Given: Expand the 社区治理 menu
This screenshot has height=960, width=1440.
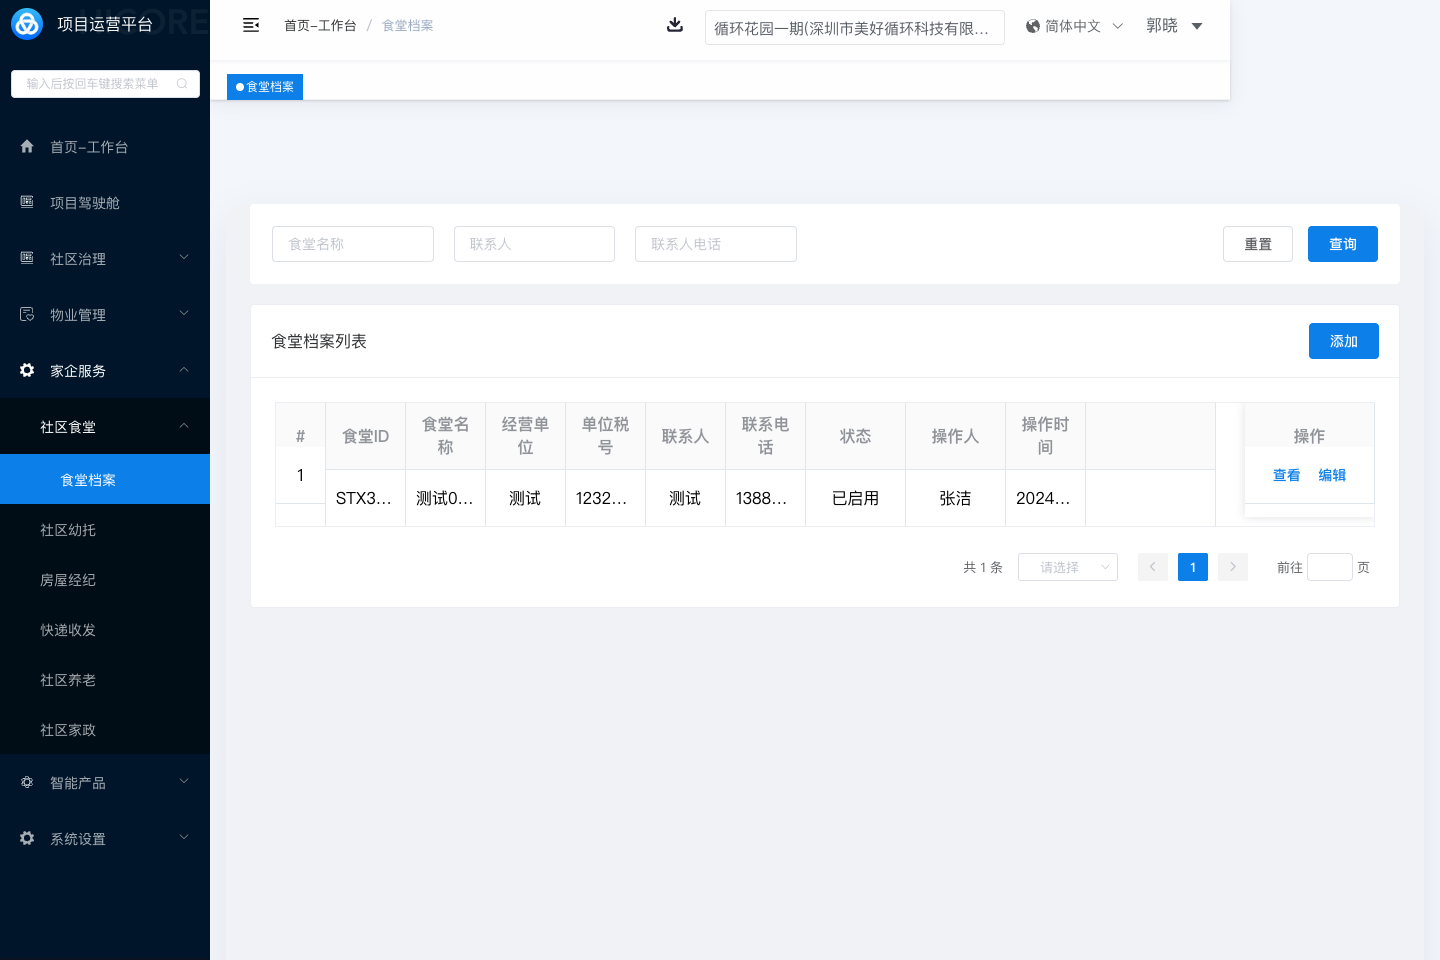Looking at the screenshot, I should [x=105, y=259].
